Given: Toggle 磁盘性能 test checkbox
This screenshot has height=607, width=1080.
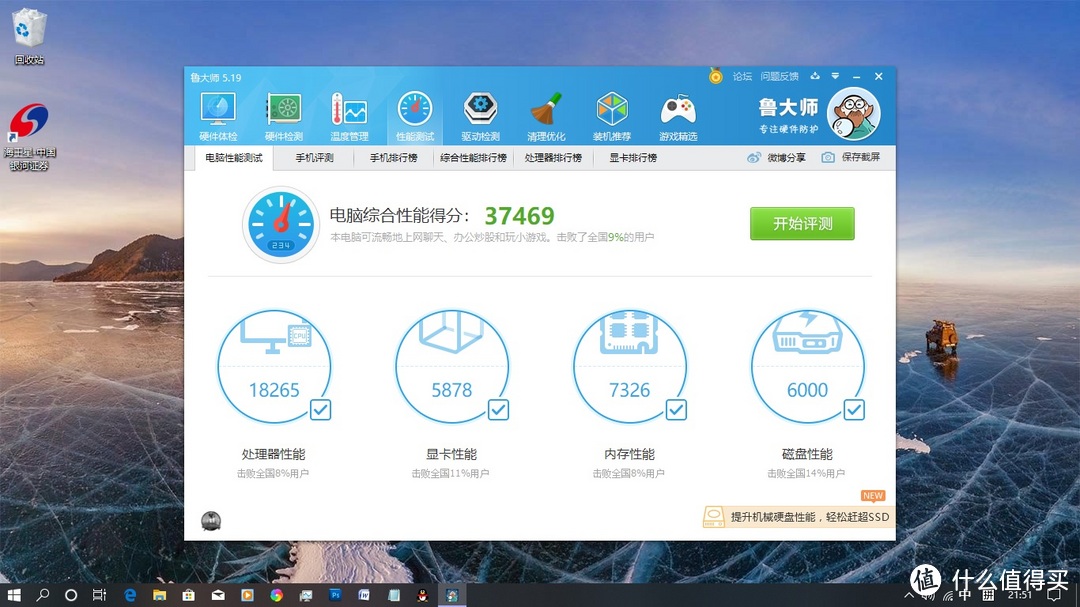Looking at the screenshot, I should pos(853,410).
